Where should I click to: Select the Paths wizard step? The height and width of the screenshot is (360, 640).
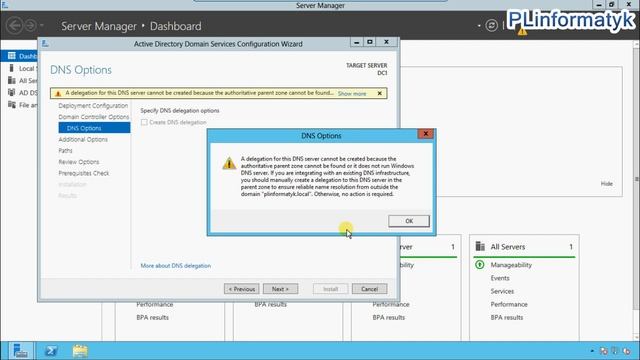(65, 151)
